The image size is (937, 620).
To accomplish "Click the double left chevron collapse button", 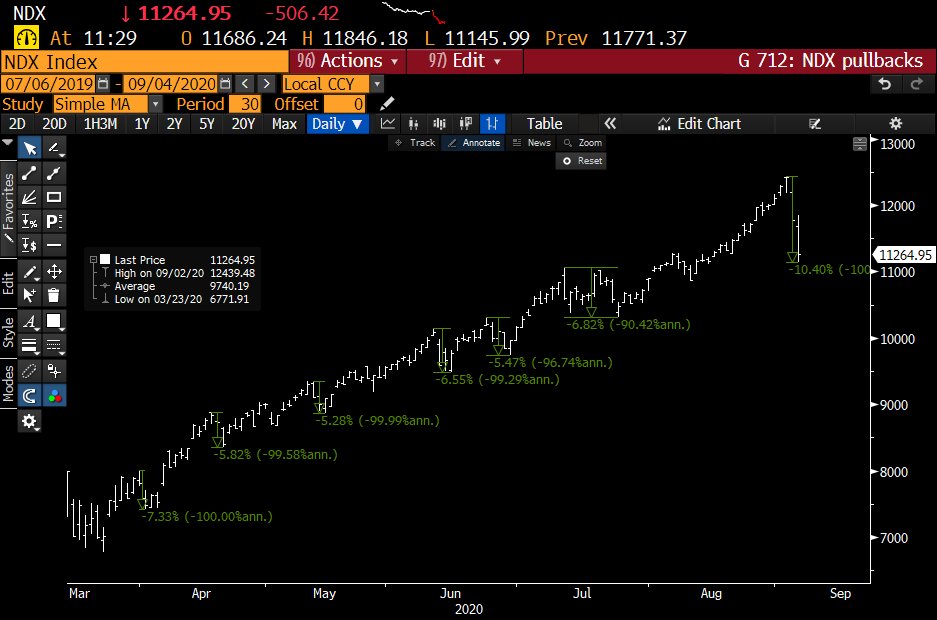I will point(610,124).
